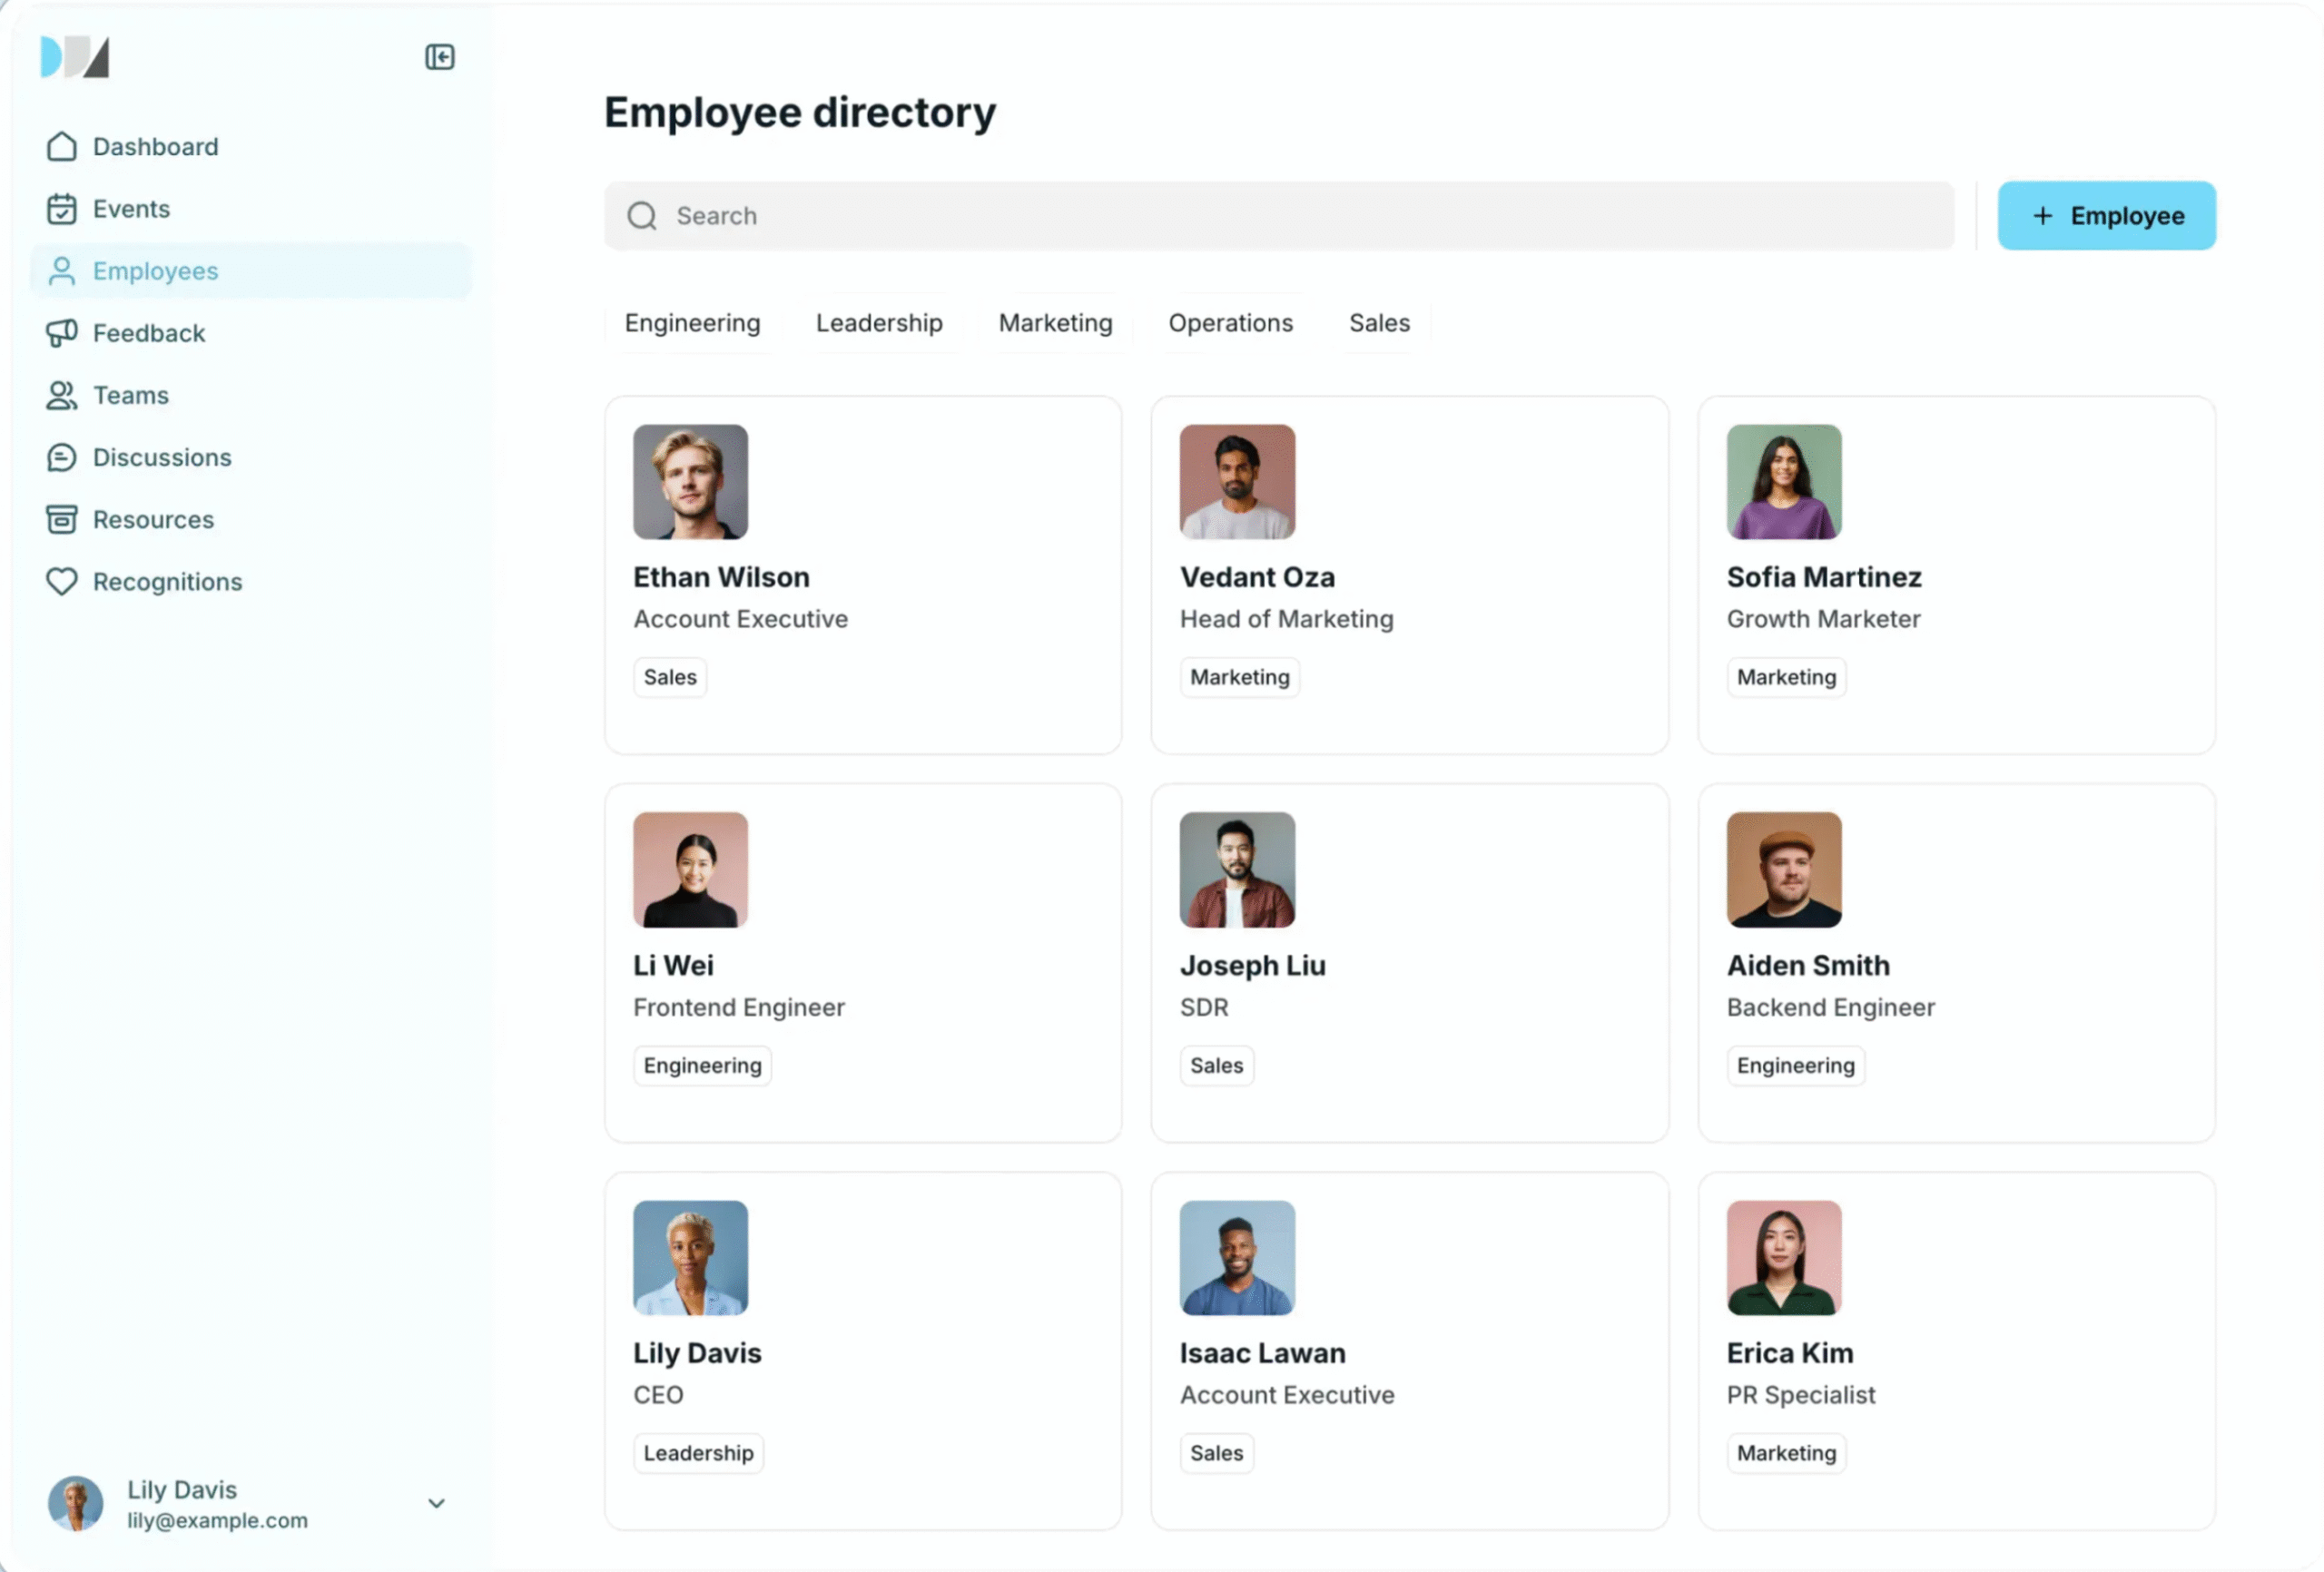Click the Discussions chat bubble icon
2324x1572 pixels.
click(x=62, y=458)
